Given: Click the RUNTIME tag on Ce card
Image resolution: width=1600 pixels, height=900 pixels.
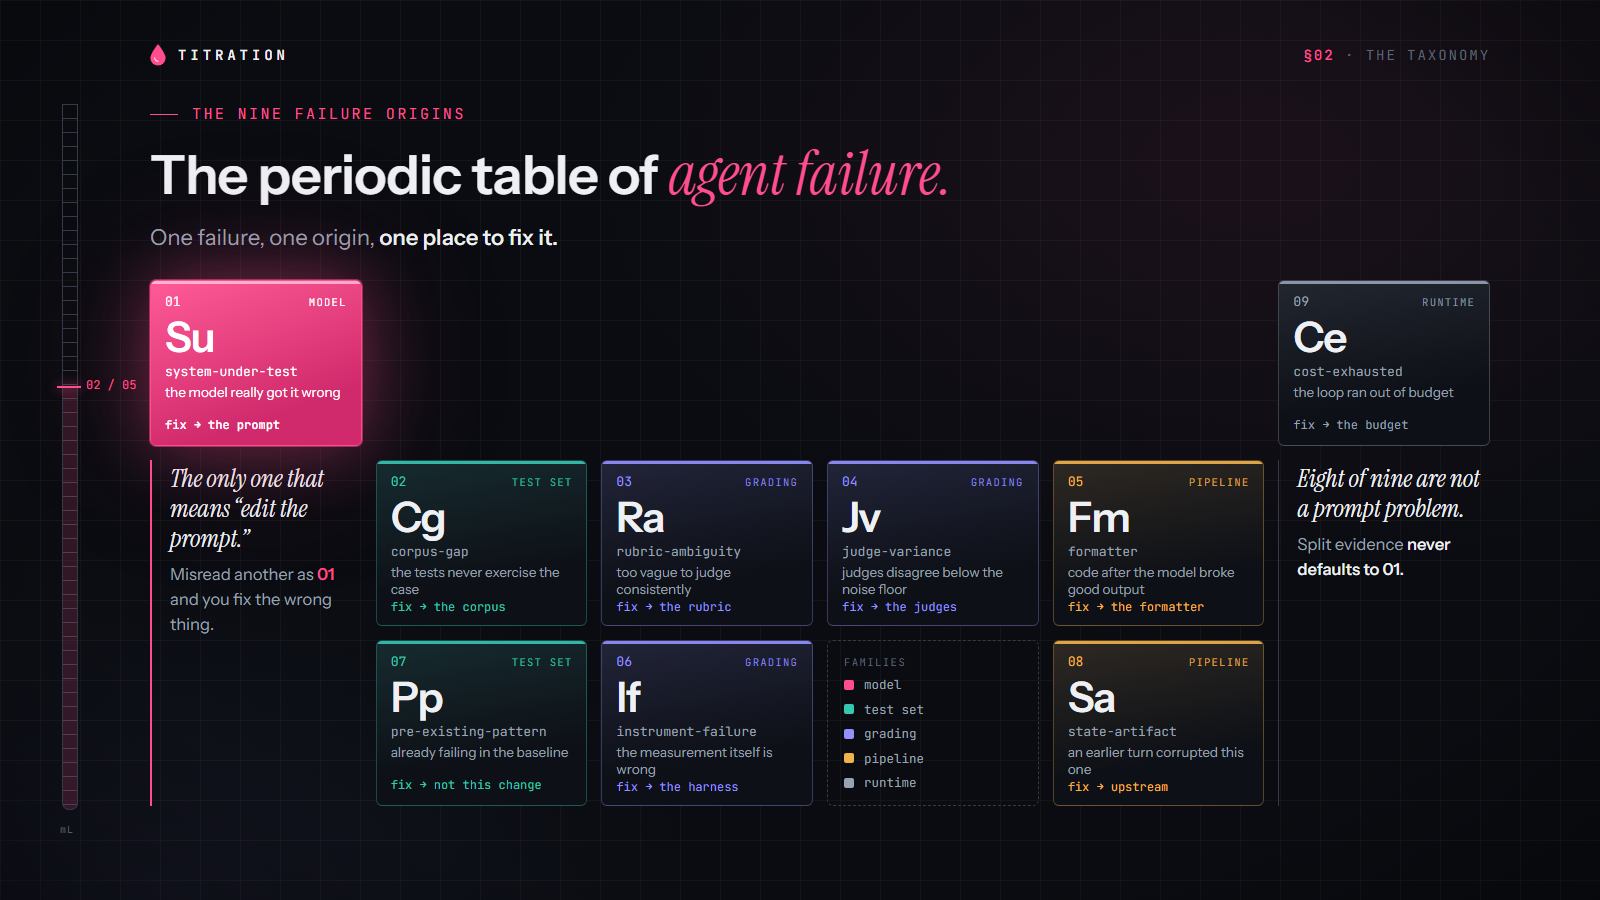Looking at the screenshot, I should click(x=1448, y=302).
